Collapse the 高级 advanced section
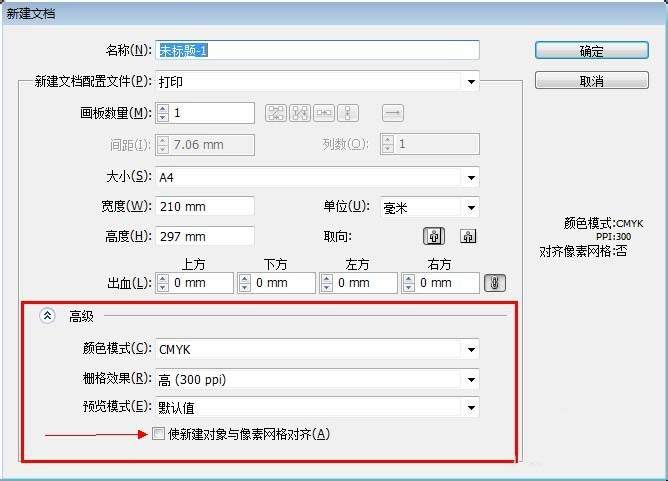 pos(47,316)
